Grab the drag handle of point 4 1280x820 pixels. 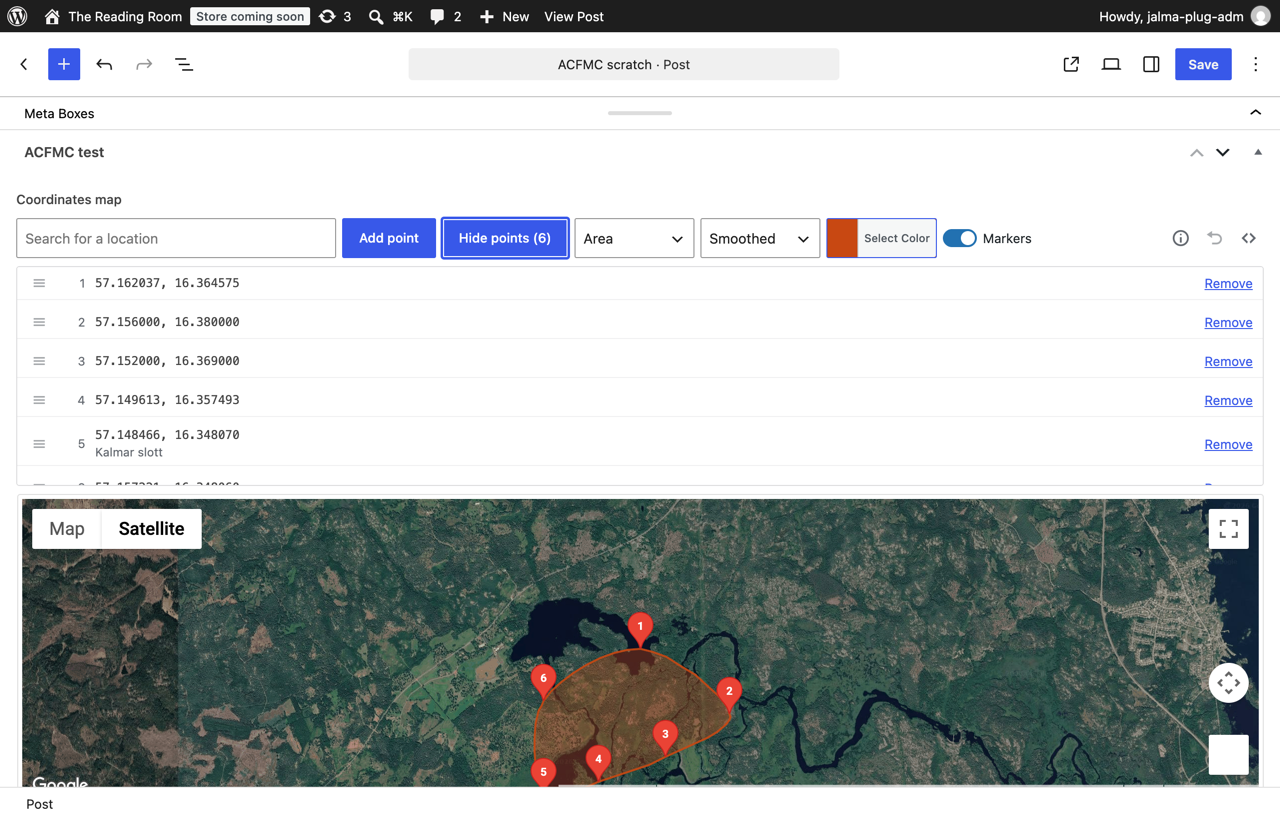coord(39,400)
